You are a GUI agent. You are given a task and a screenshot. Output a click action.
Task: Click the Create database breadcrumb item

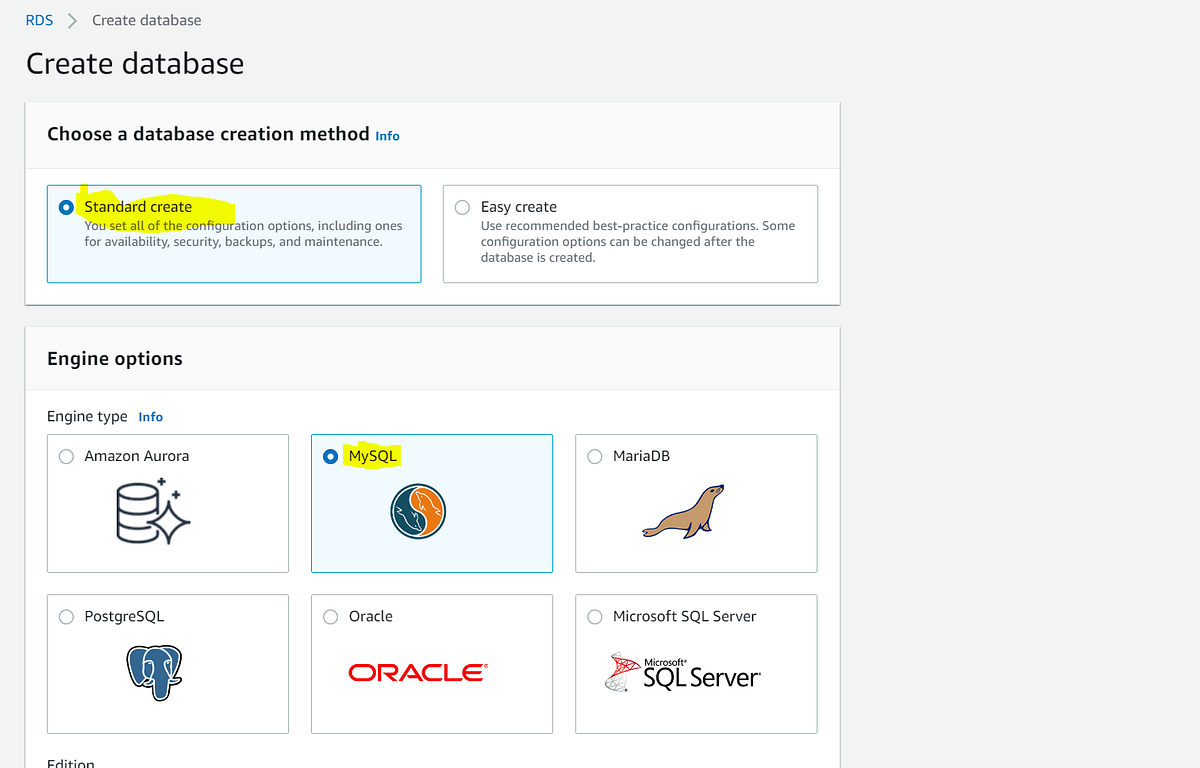pyautogui.click(x=146, y=19)
